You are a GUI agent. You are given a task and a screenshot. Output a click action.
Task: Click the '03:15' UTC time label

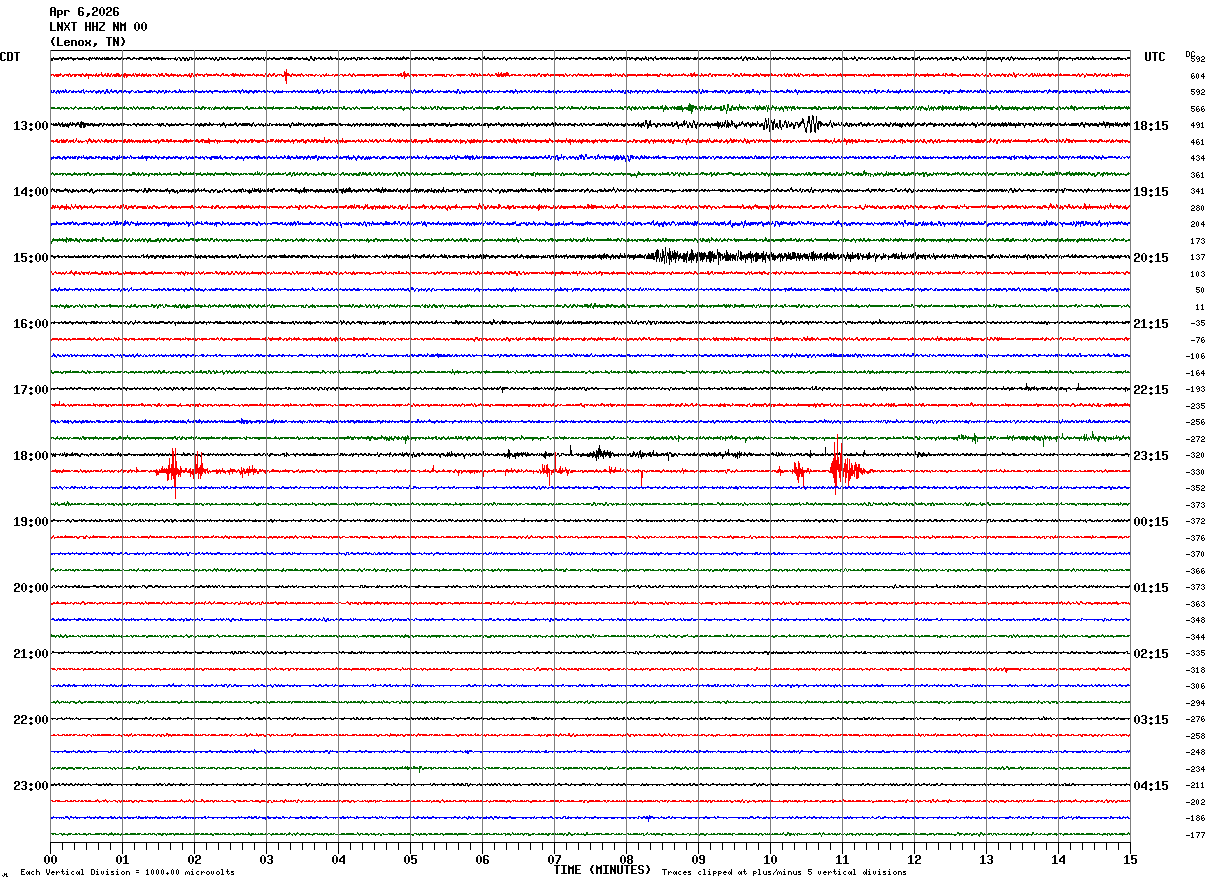1151,720
